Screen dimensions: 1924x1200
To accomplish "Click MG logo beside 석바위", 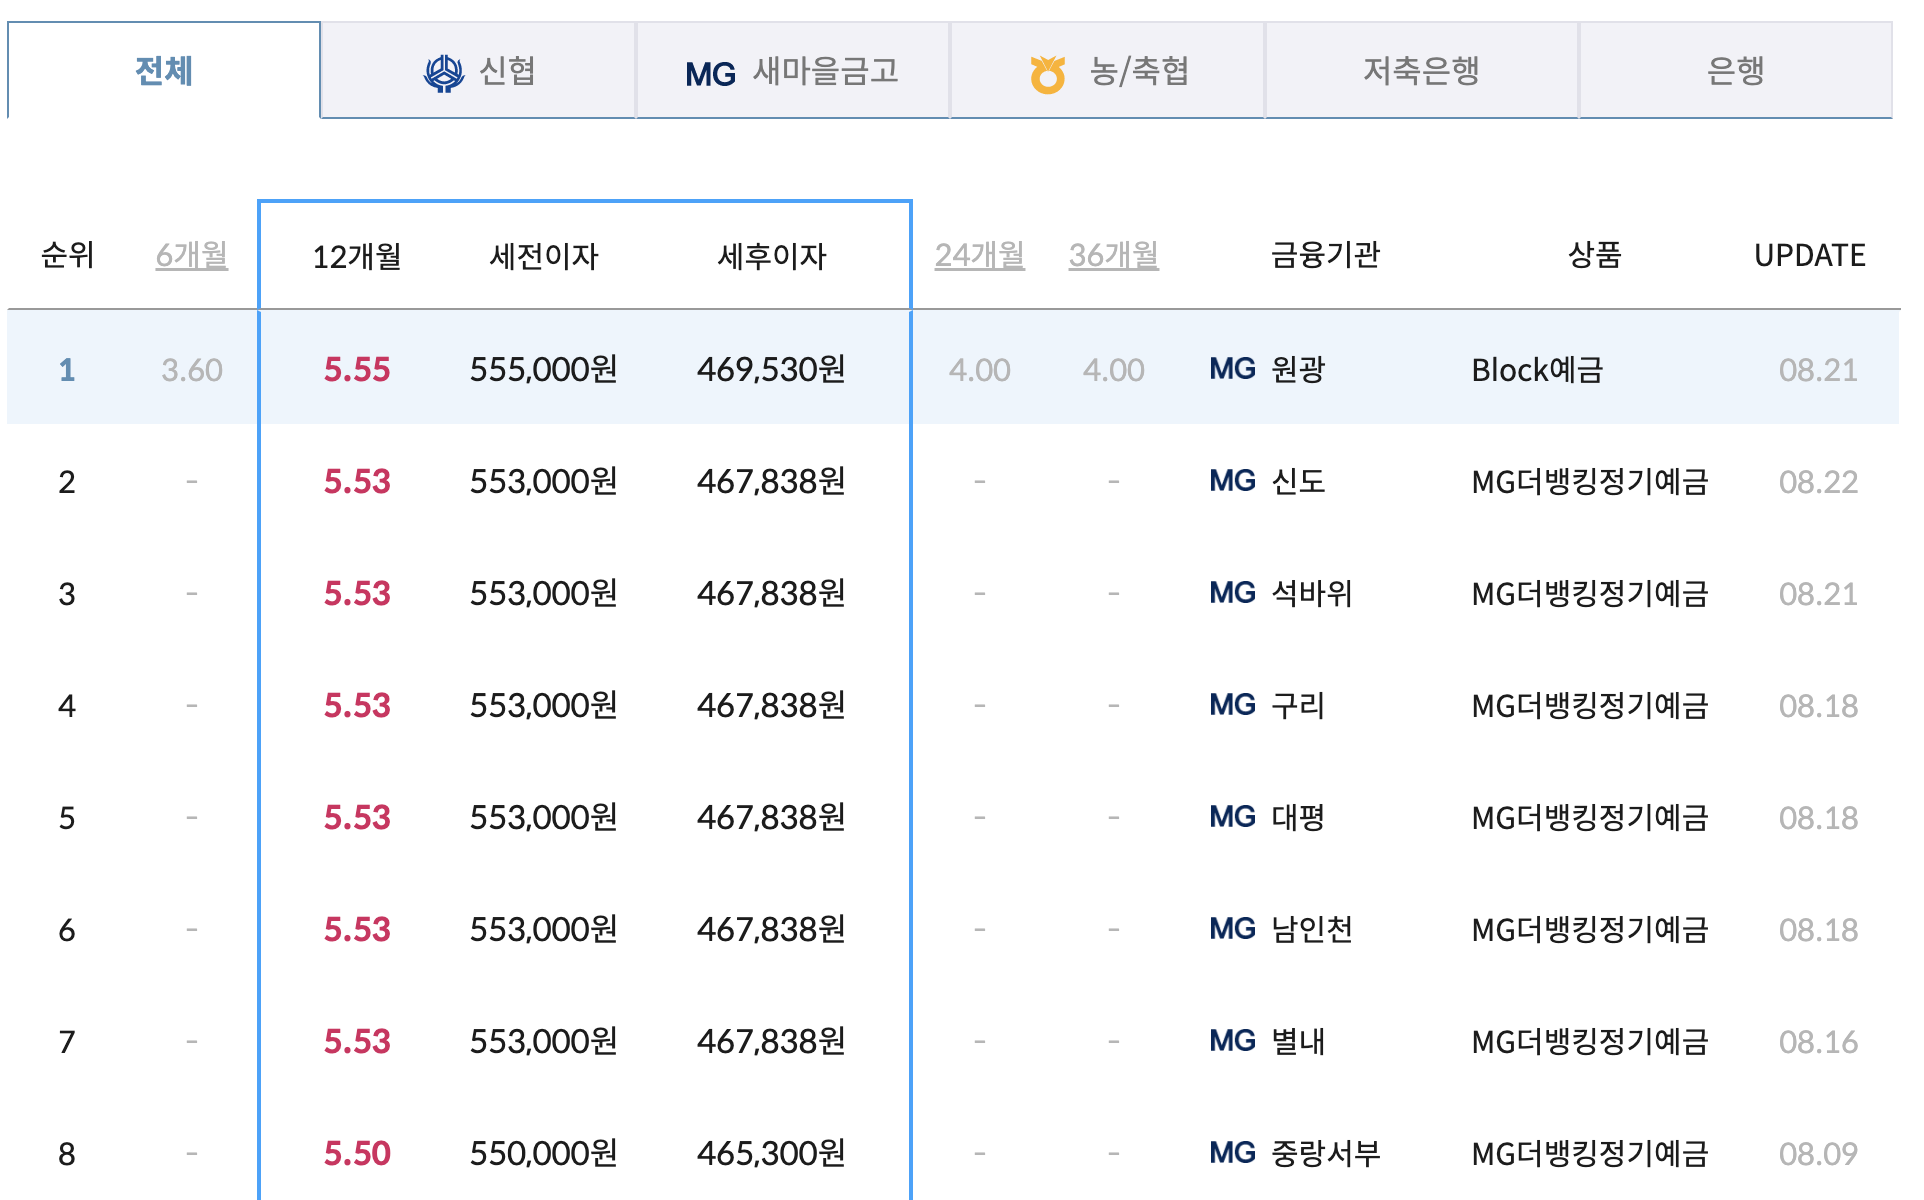I will (x=1231, y=593).
